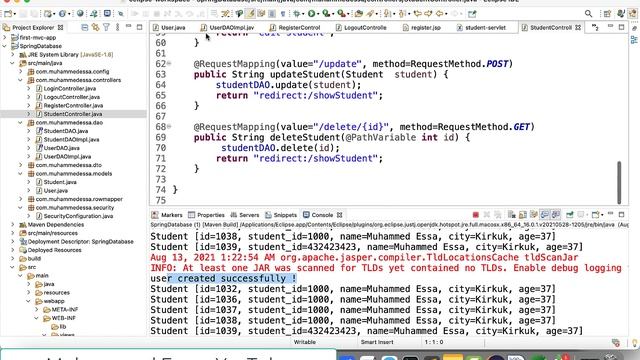The image size is (640, 360).
Task: Collapse the updateStudent method fold marker
Action: click(169, 64)
